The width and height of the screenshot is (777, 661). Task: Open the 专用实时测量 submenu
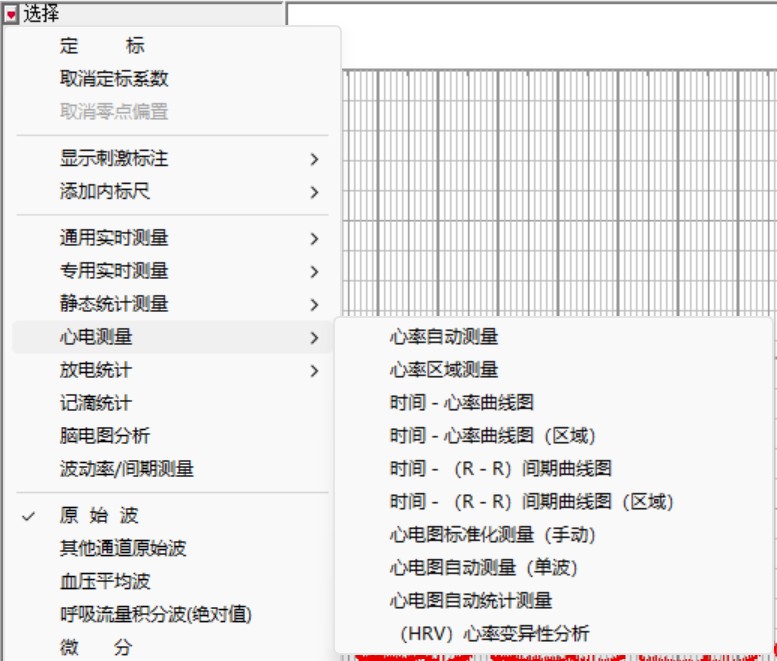coord(172,271)
